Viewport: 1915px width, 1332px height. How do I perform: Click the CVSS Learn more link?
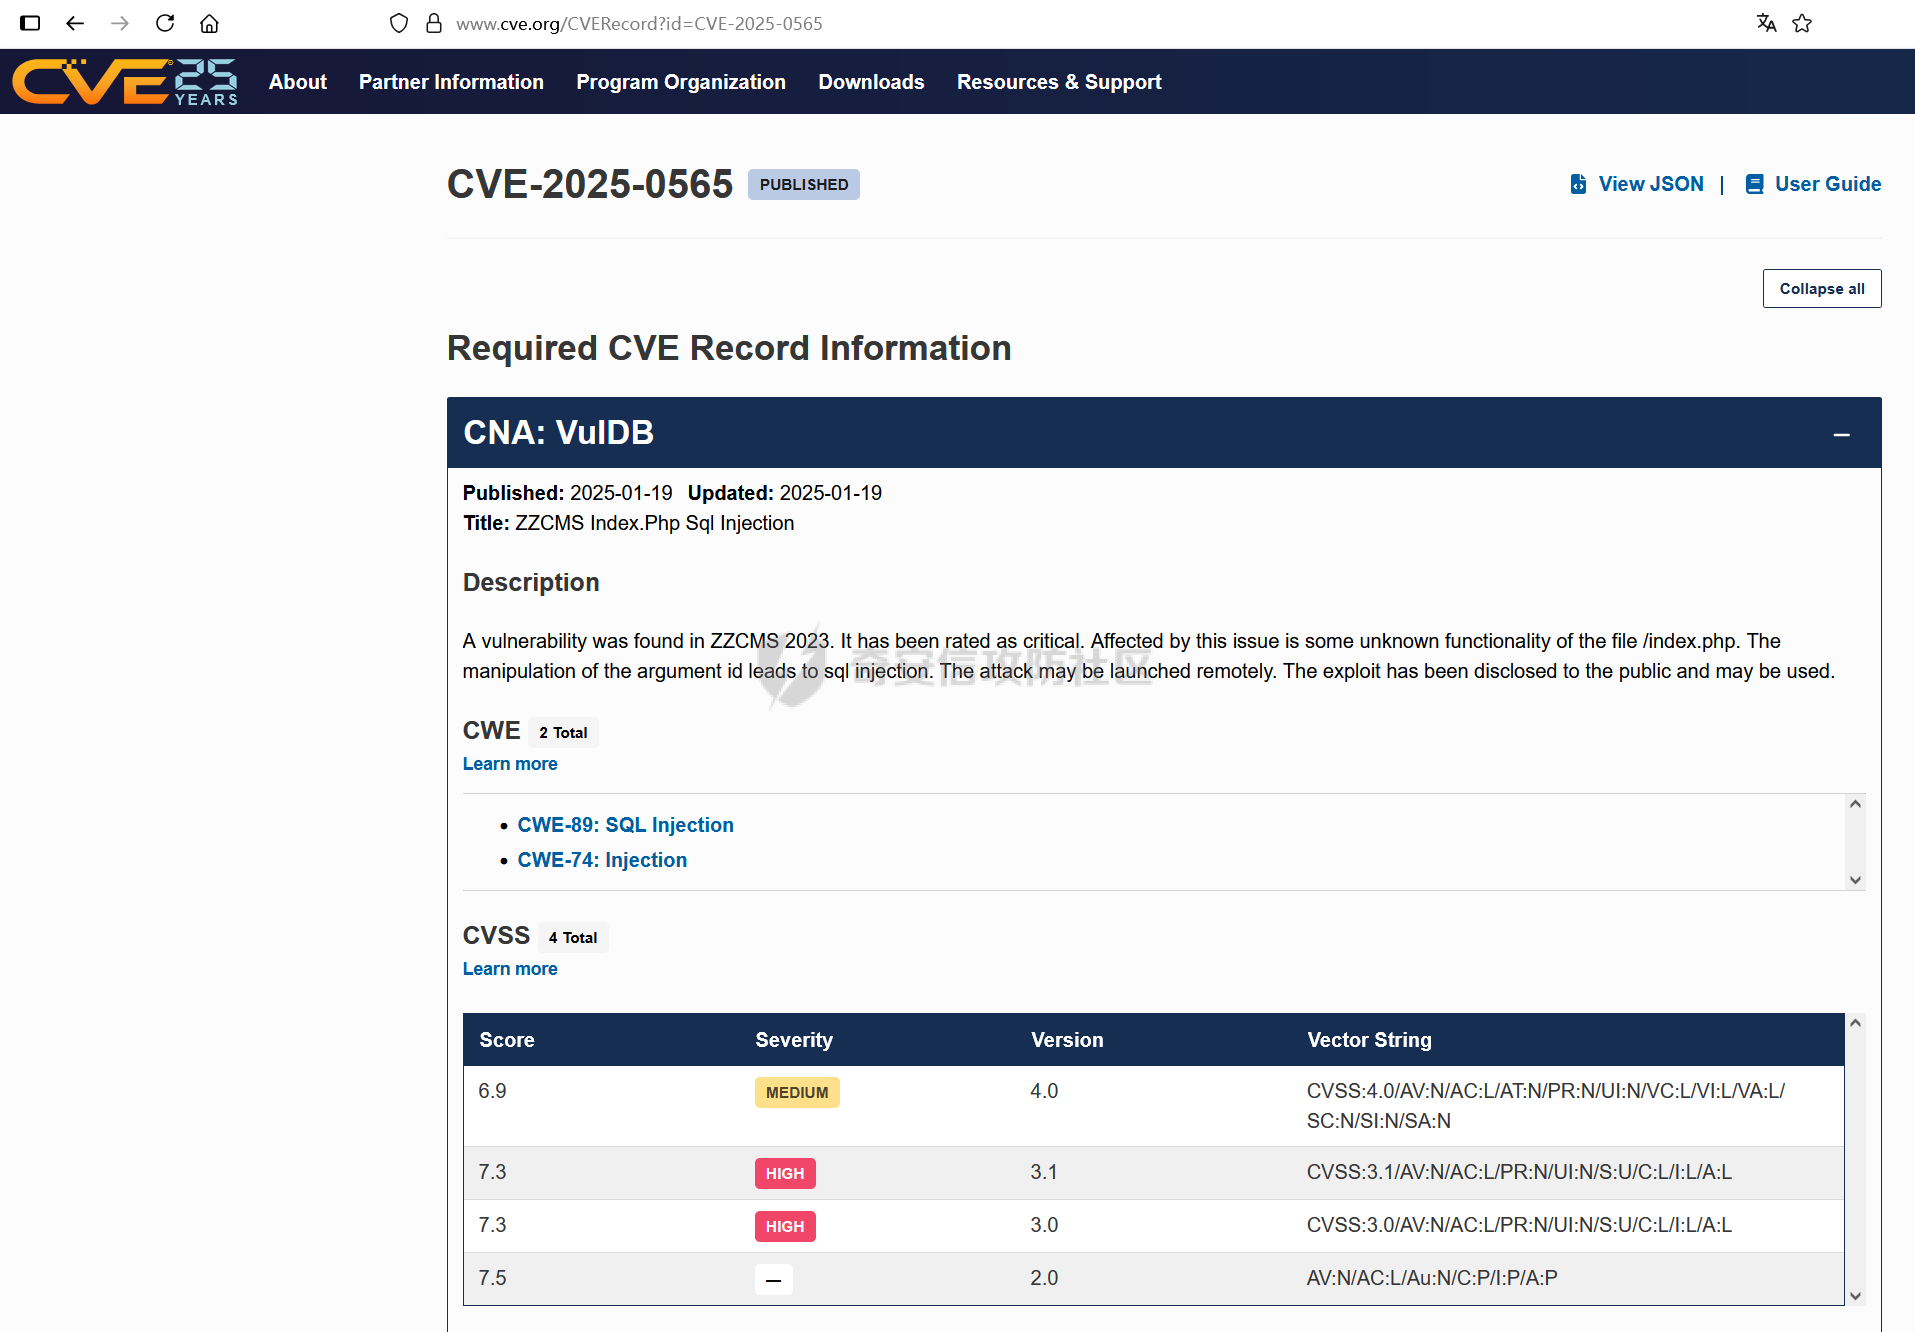[x=510, y=969]
